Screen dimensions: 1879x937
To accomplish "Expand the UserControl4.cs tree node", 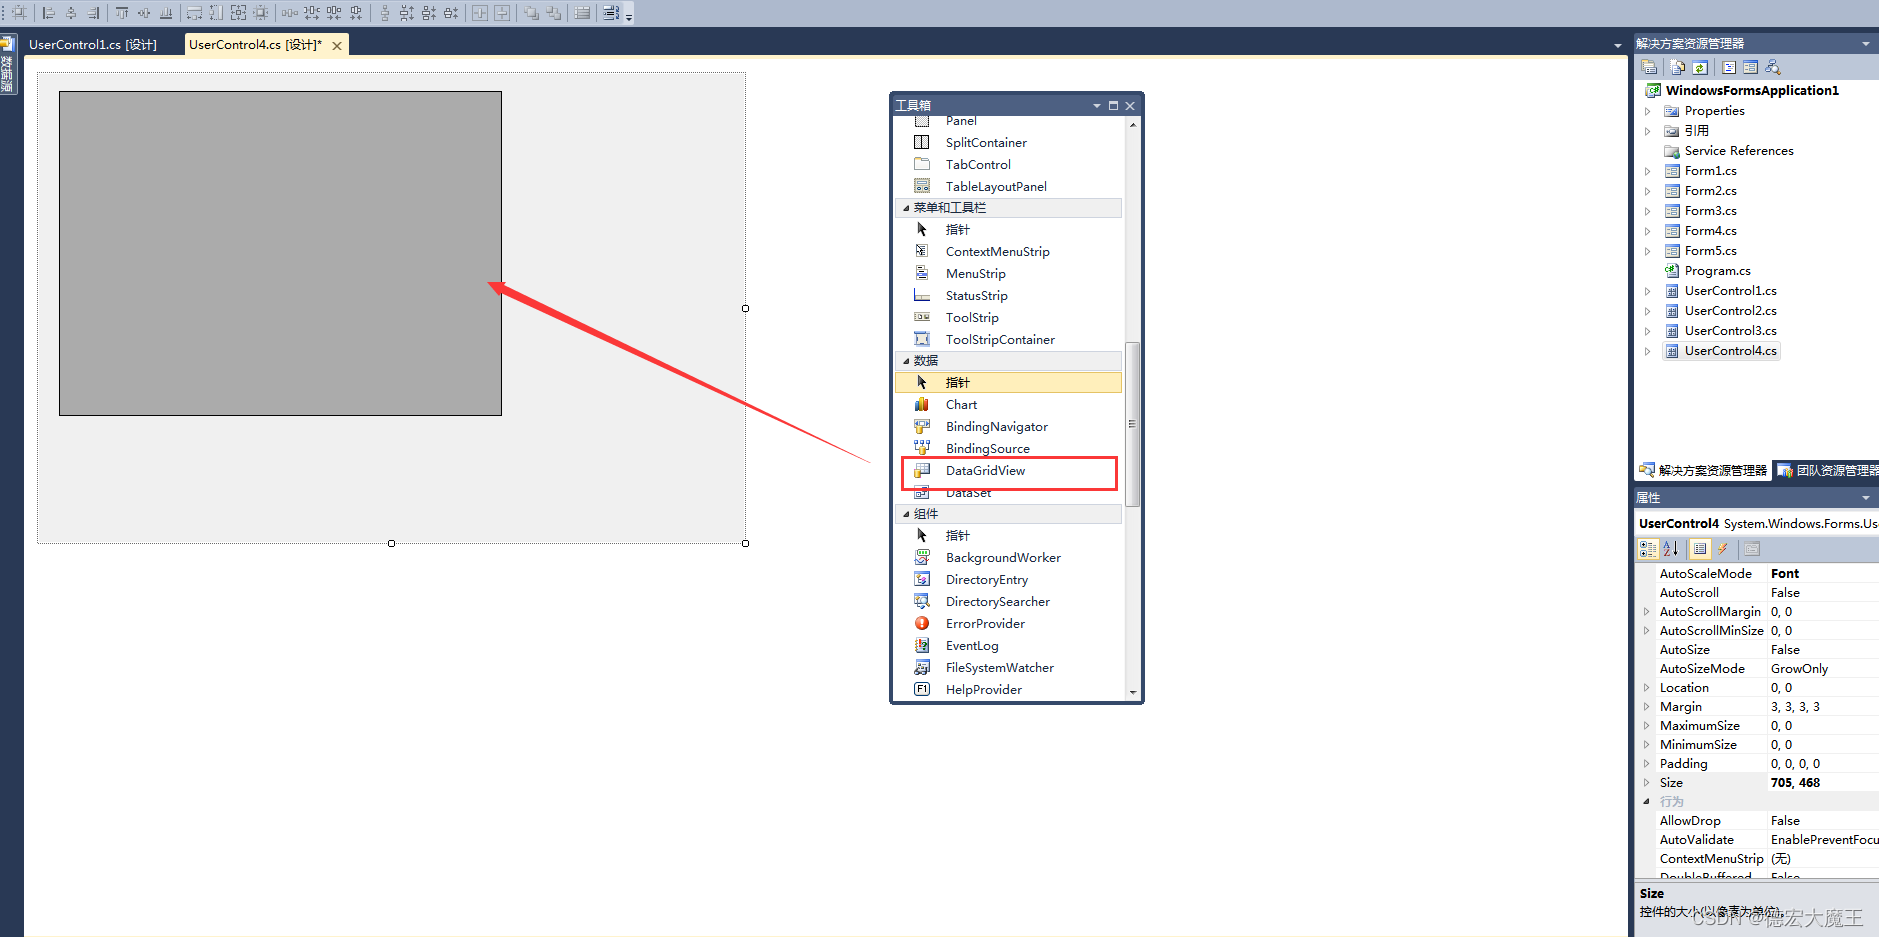I will pos(1648,351).
